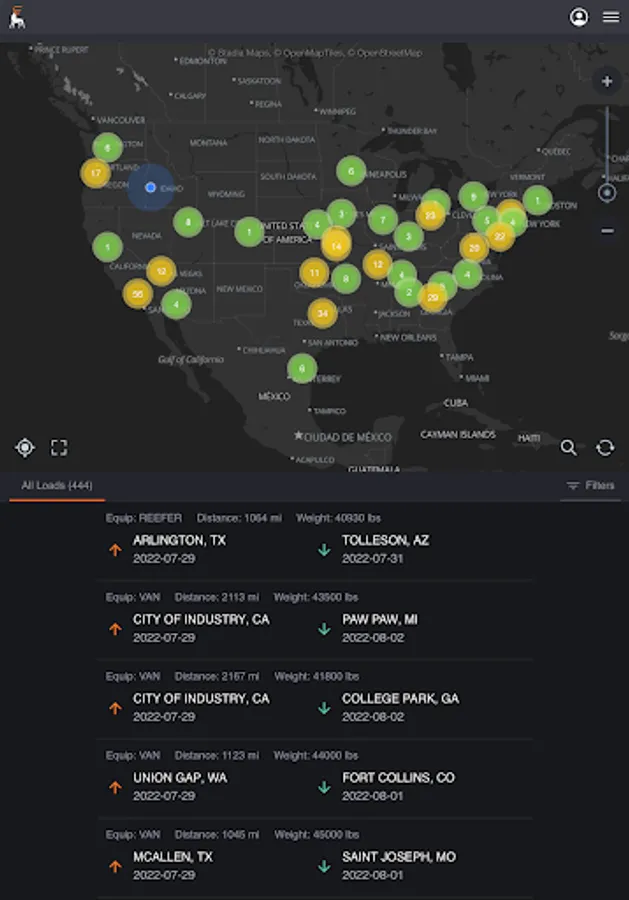
Task: Open the 34-load cluster in Texas
Action: (x=323, y=313)
